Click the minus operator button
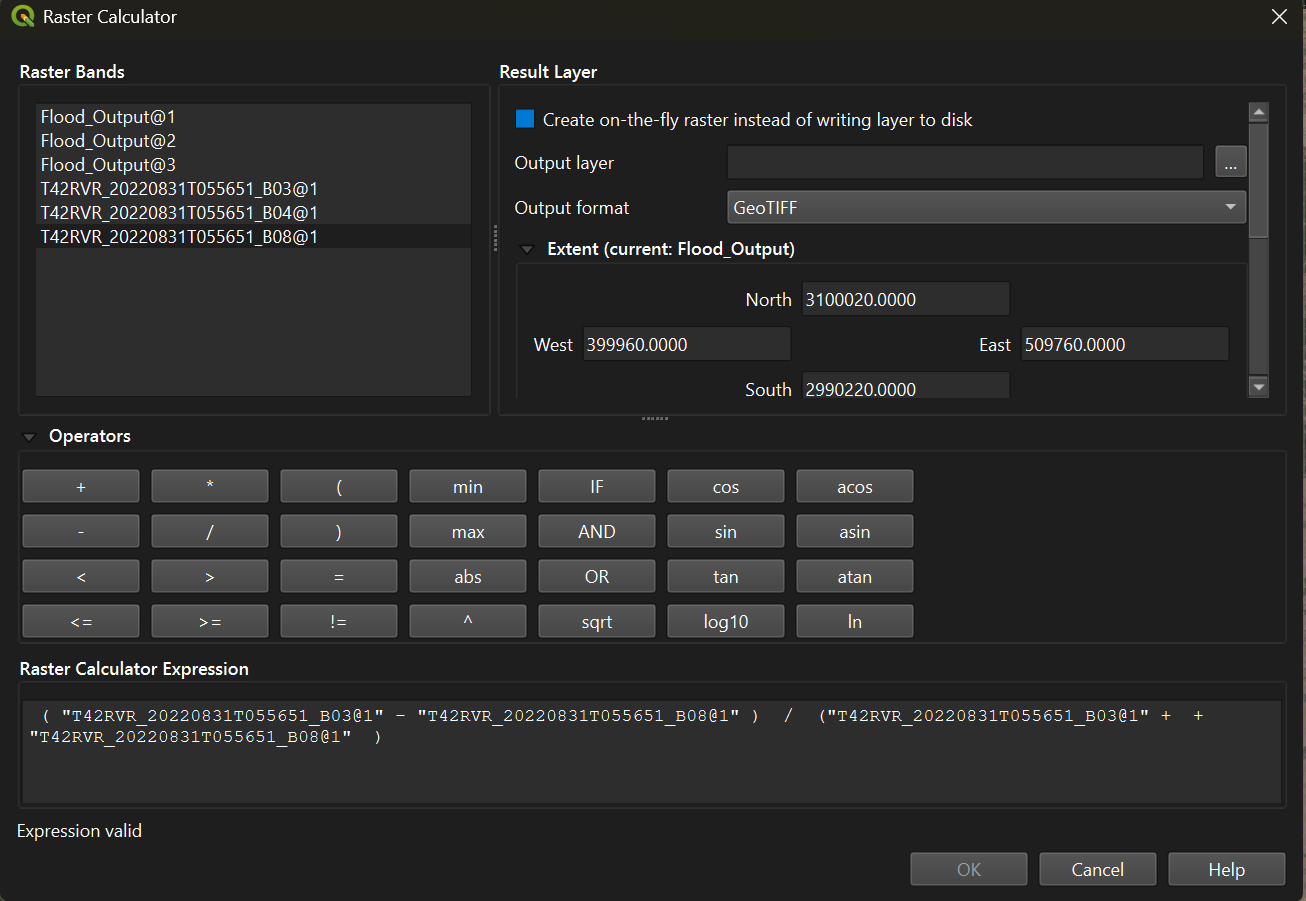Image resolution: width=1306 pixels, height=901 pixels. pos(81,532)
